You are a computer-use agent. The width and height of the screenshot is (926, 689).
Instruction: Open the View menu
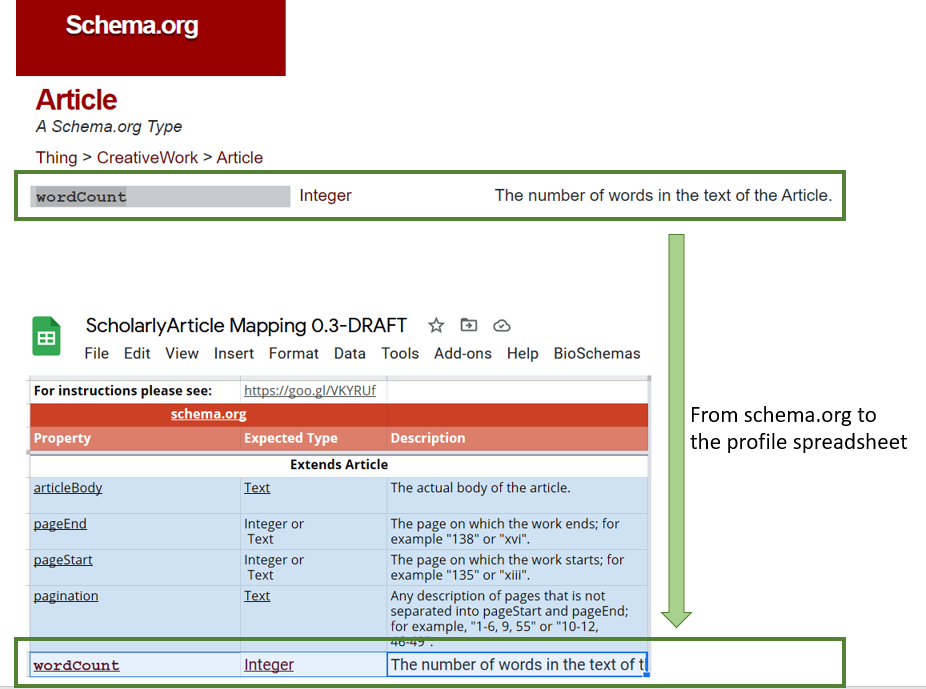[181, 353]
